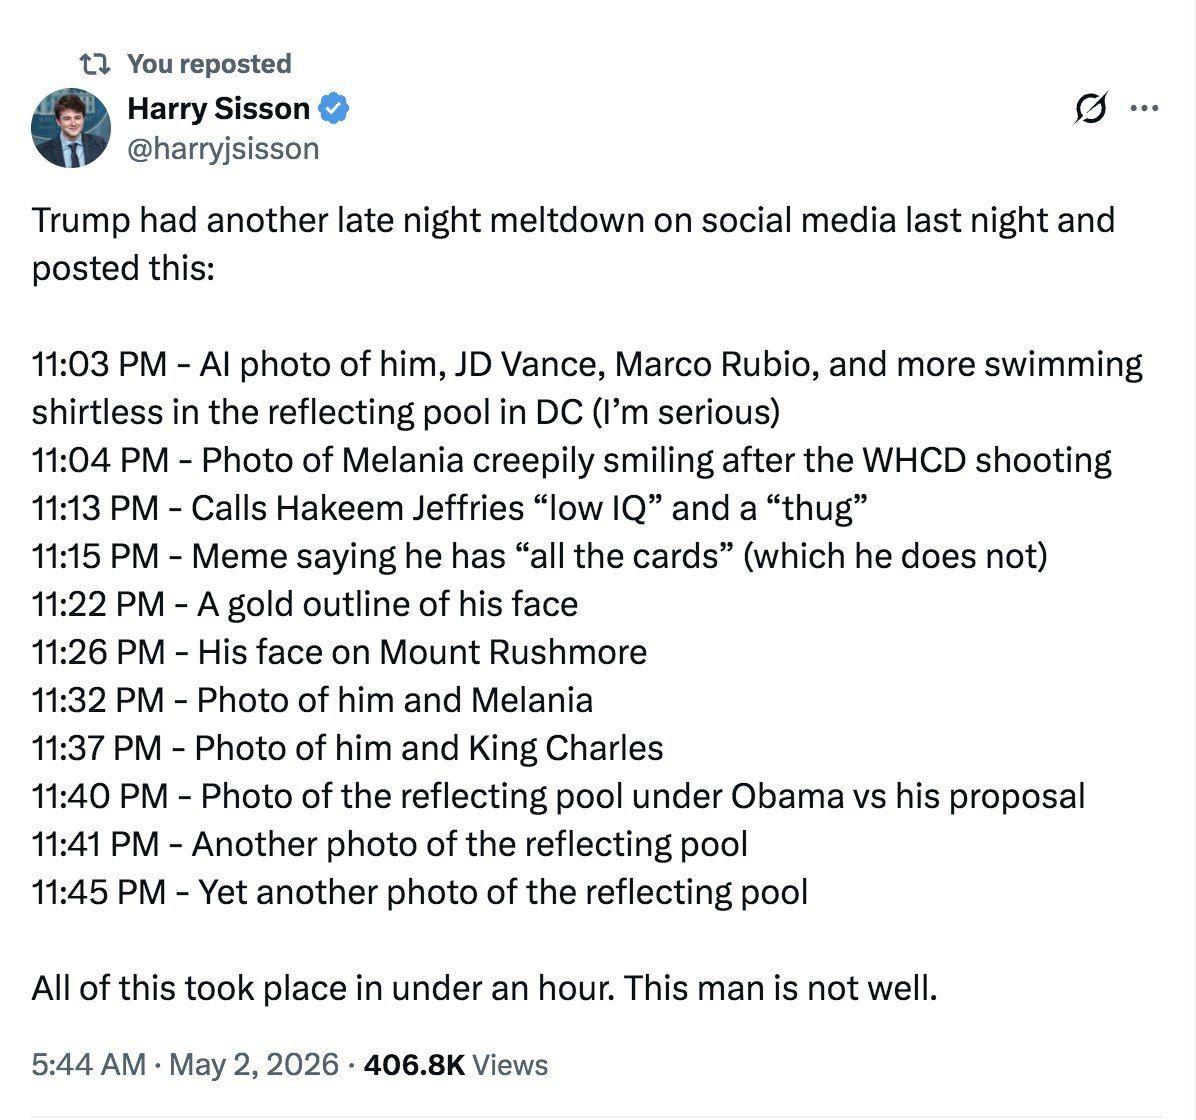Viewport: 1196px width, 1120px height.
Task: Select the 11:26 PM Mount Rushmore line
Action: coord(339,652)
